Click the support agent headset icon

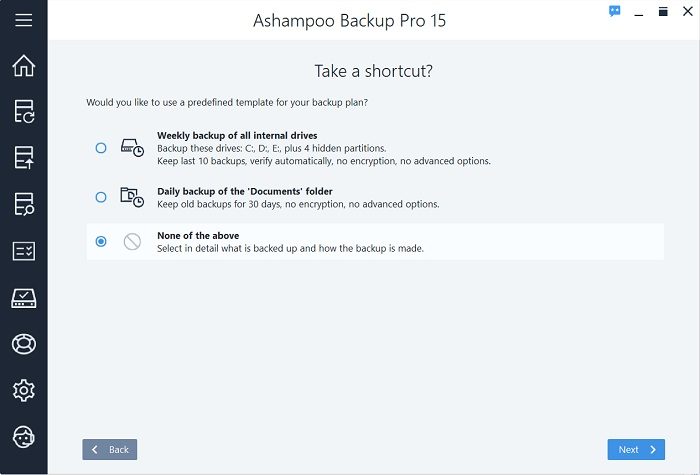[23, 437]
